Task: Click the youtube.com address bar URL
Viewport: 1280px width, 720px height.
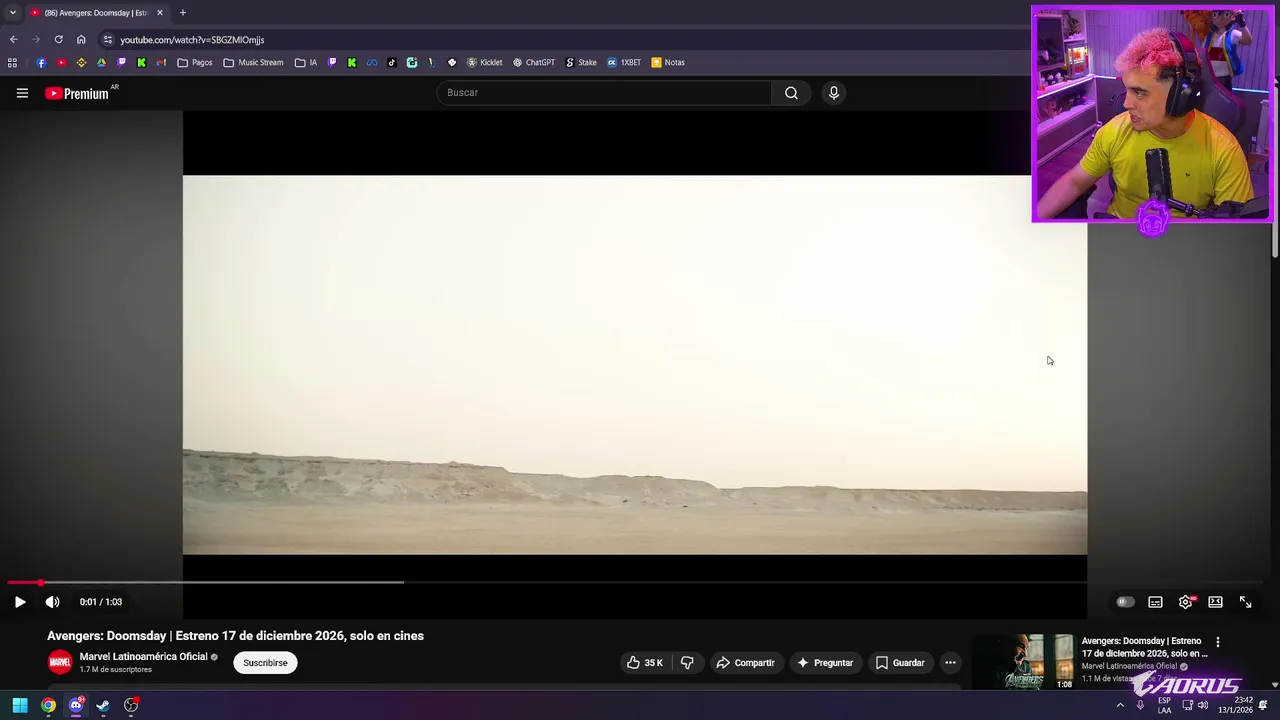Action: (192, 40)
